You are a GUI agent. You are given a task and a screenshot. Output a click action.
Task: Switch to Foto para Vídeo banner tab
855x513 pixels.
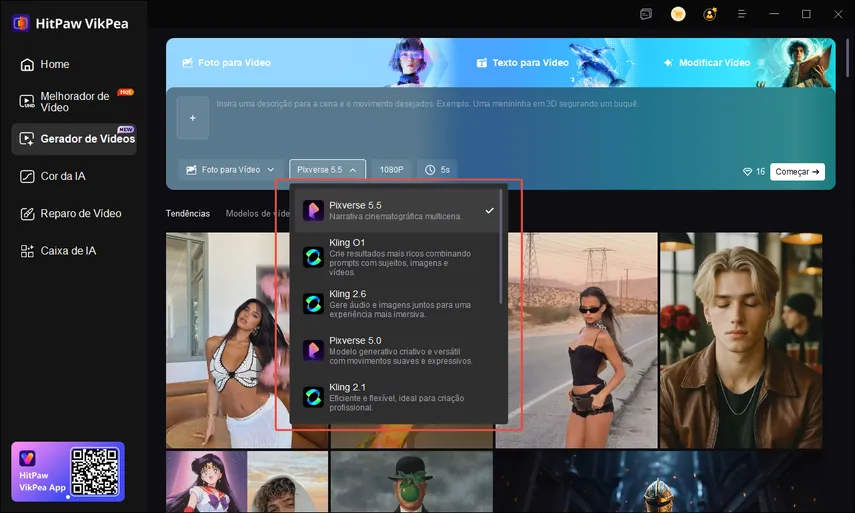click(226, 63)
